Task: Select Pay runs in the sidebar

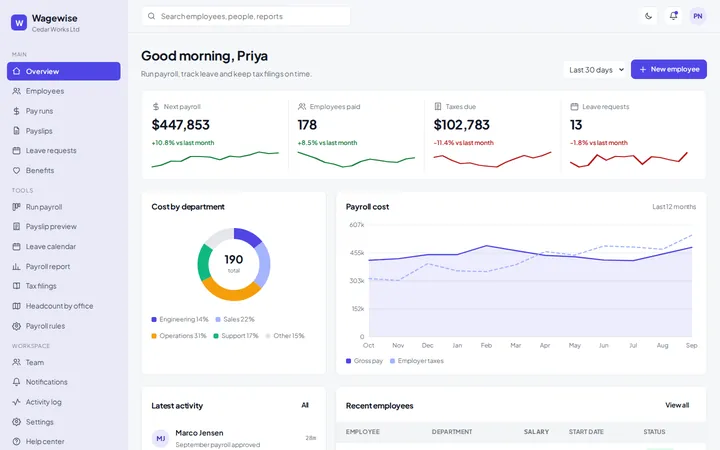Action: 64,111
